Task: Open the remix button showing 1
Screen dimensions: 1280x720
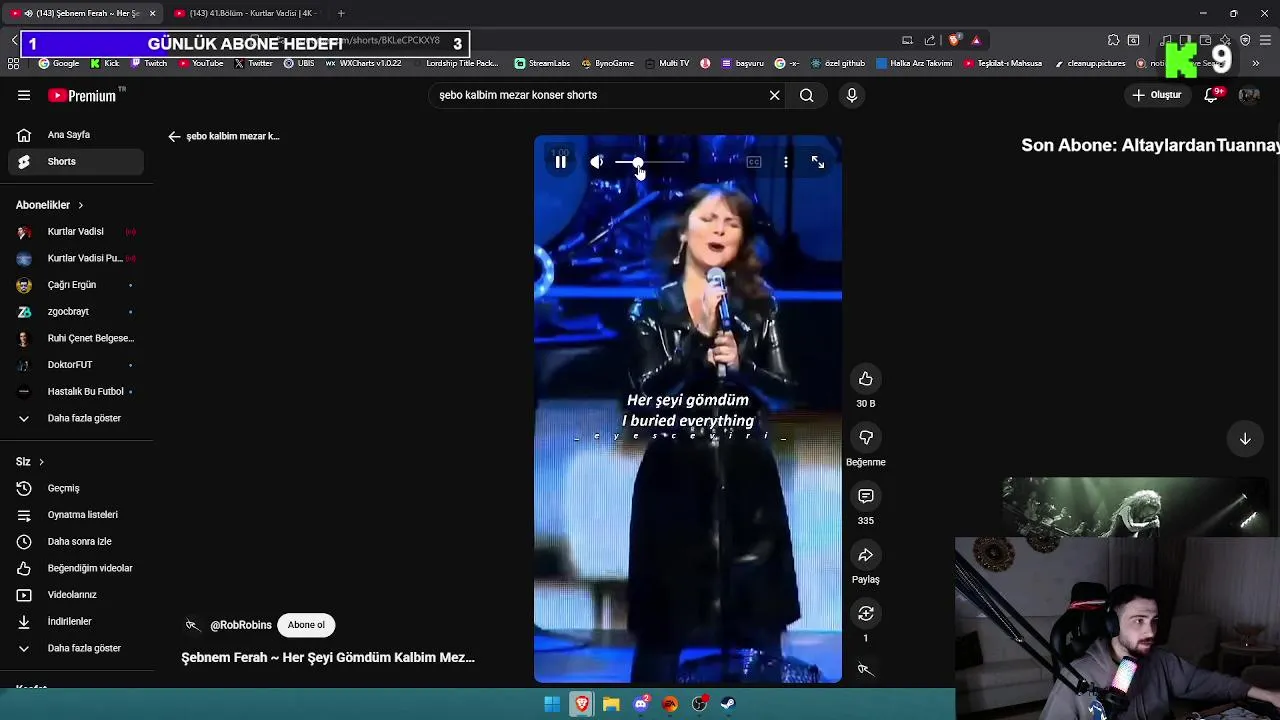Action: (866, 613)
